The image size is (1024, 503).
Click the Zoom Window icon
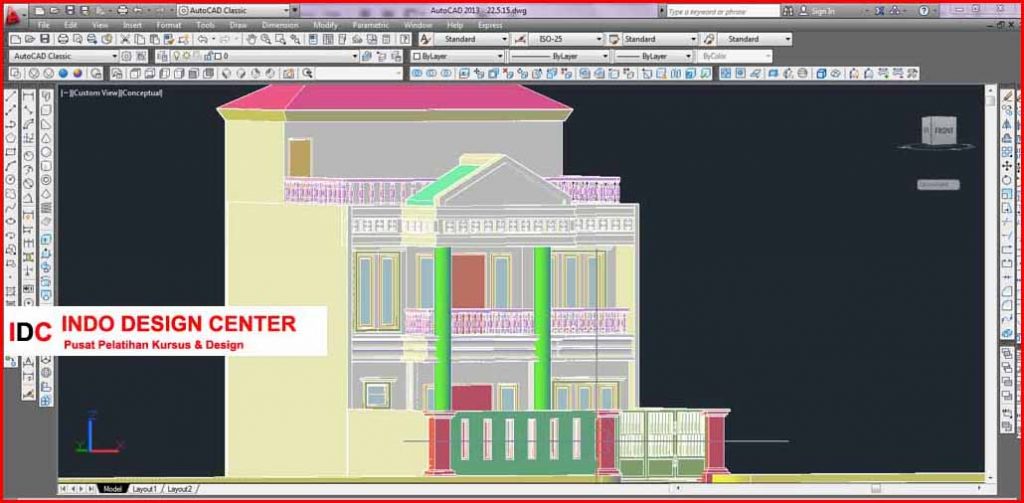[280, 39]
